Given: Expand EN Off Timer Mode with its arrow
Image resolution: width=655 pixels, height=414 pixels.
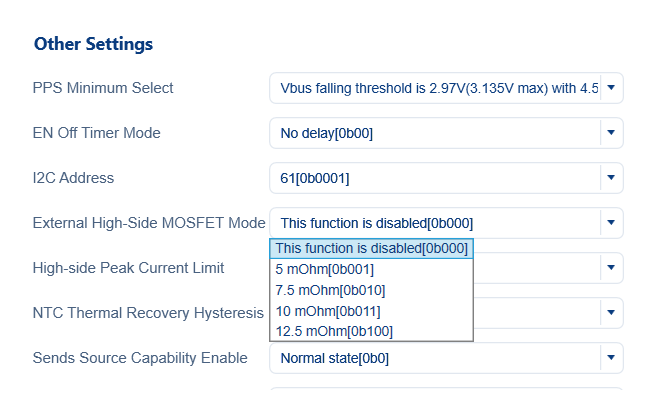Looking at the screenshot, I should [x=611, y=133].
